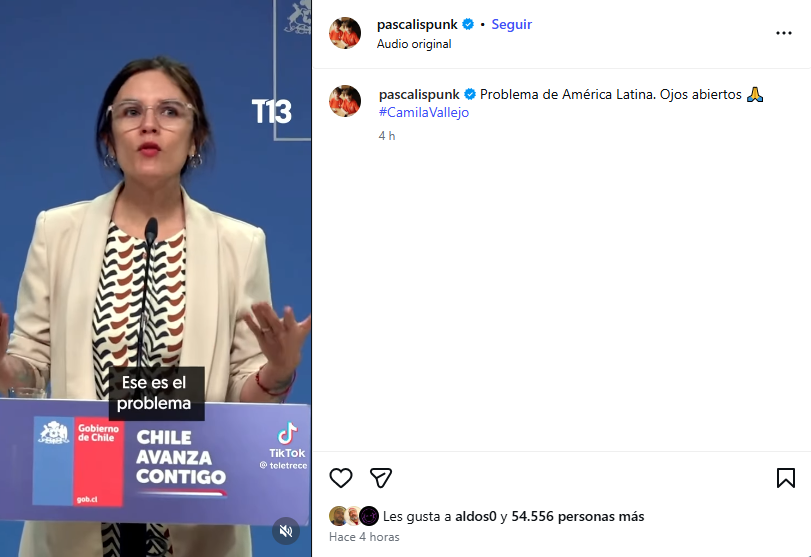Click the 4 h caption timestamp
811x557 pixels.
pyautogui.click(x=387, y=136)
